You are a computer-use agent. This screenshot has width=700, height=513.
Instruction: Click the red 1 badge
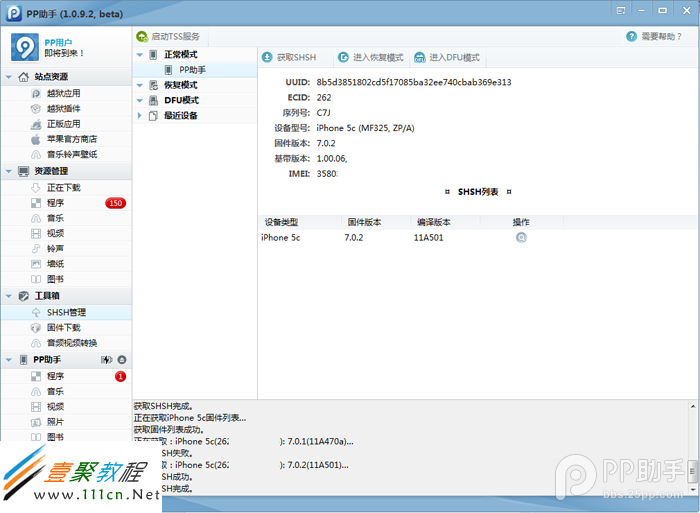[120, 376]
